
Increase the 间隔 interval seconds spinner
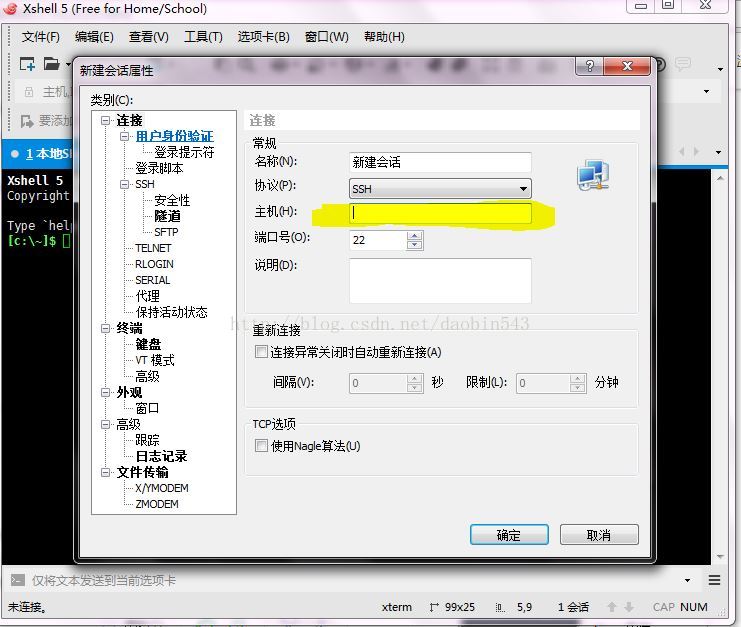(414, 378)
